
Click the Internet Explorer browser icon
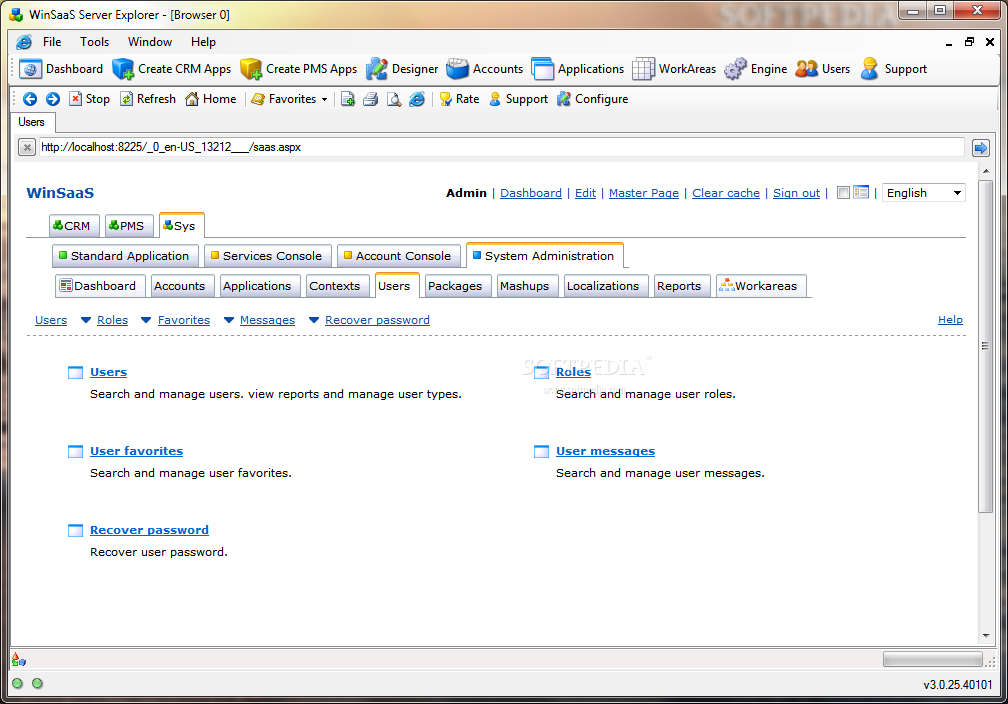coord(417,99)
